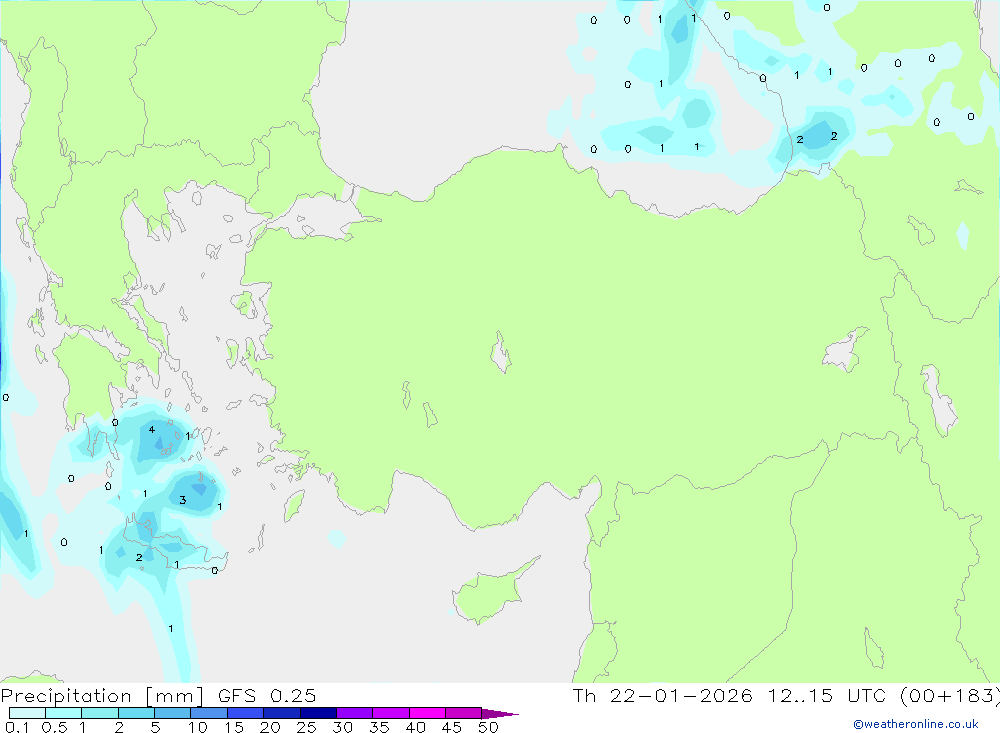Click the legend label '45'

click(452, 727)
